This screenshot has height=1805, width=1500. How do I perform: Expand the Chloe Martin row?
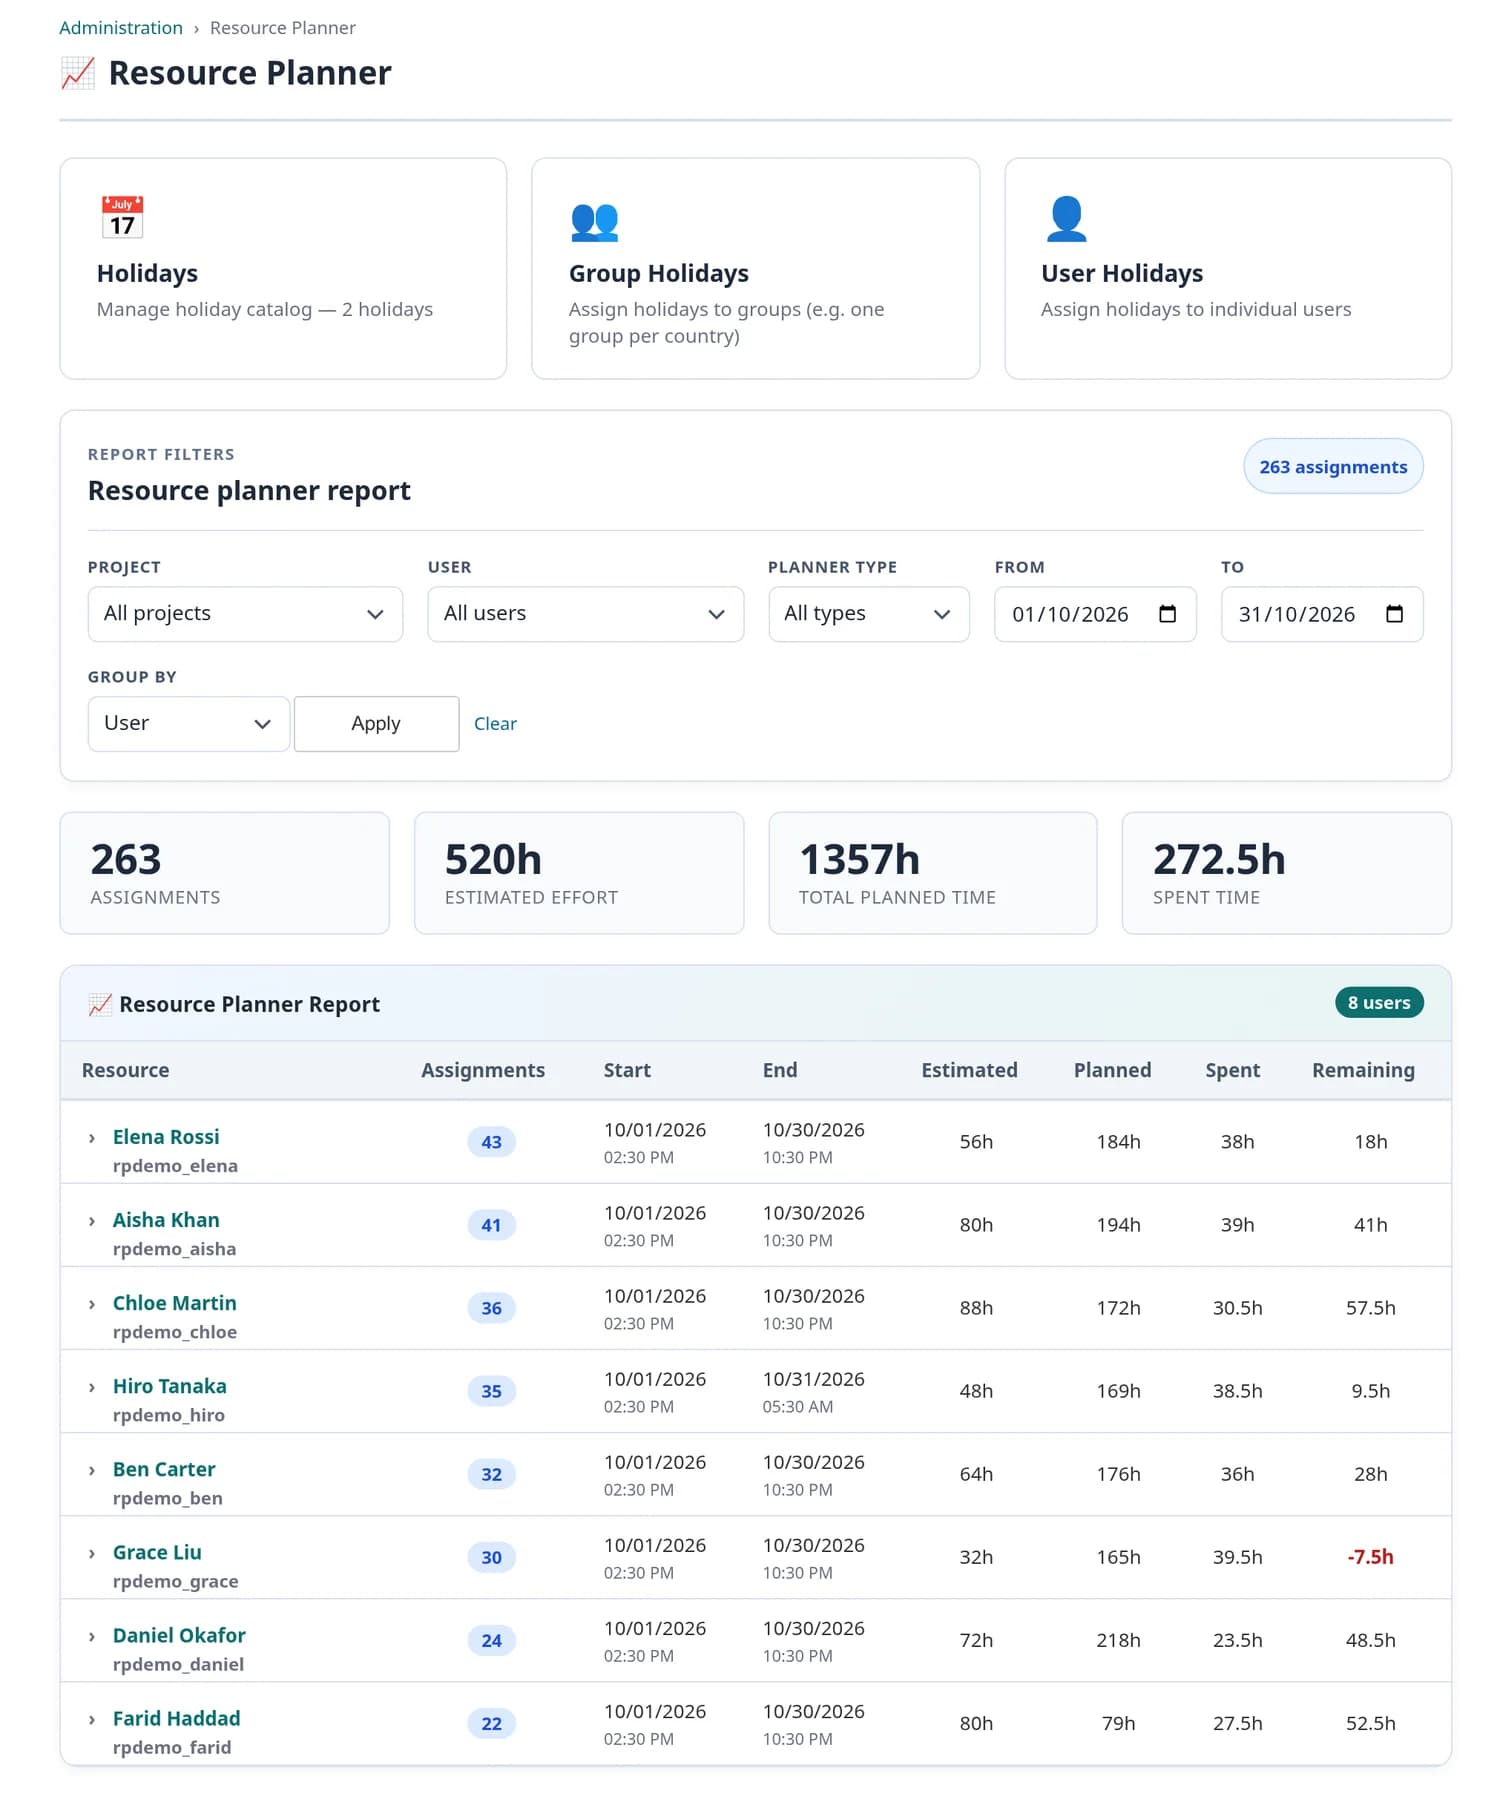point(92,1304)
